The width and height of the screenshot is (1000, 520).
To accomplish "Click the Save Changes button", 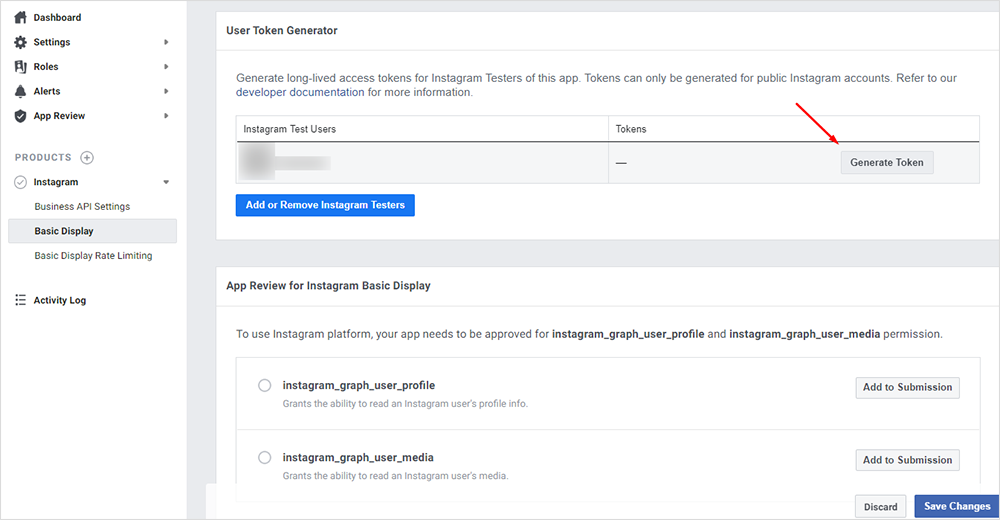I will (x=957, y=507).
